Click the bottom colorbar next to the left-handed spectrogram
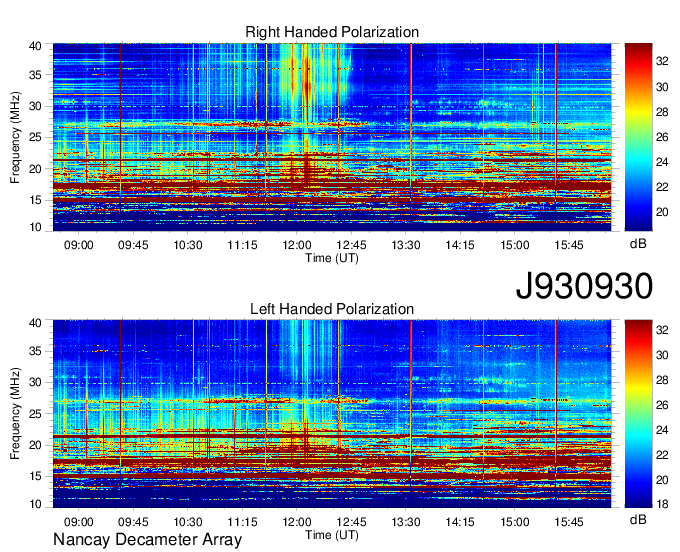 [x=638, y=414]
